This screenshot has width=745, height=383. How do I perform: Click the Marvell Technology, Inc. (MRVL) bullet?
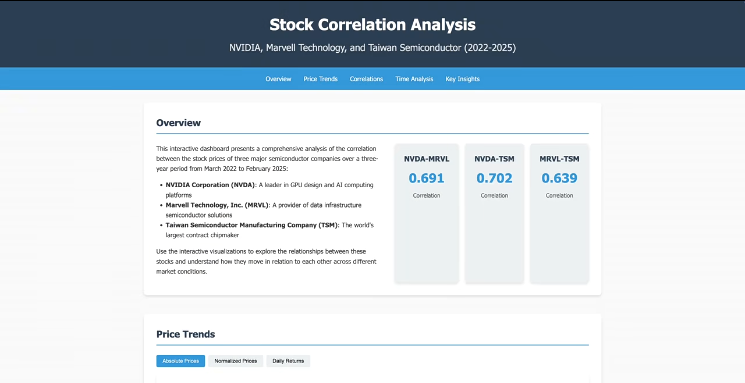(x=217, y=205)
